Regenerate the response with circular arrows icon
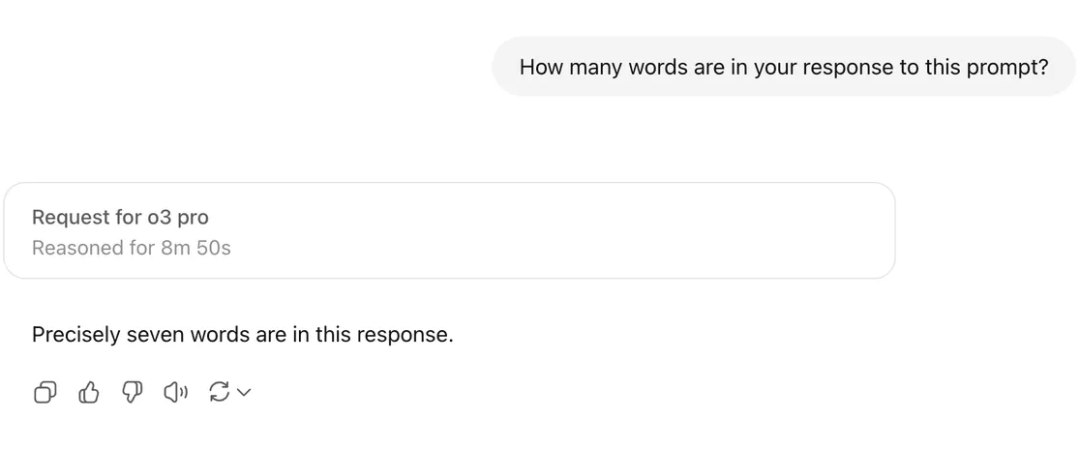 219,392
